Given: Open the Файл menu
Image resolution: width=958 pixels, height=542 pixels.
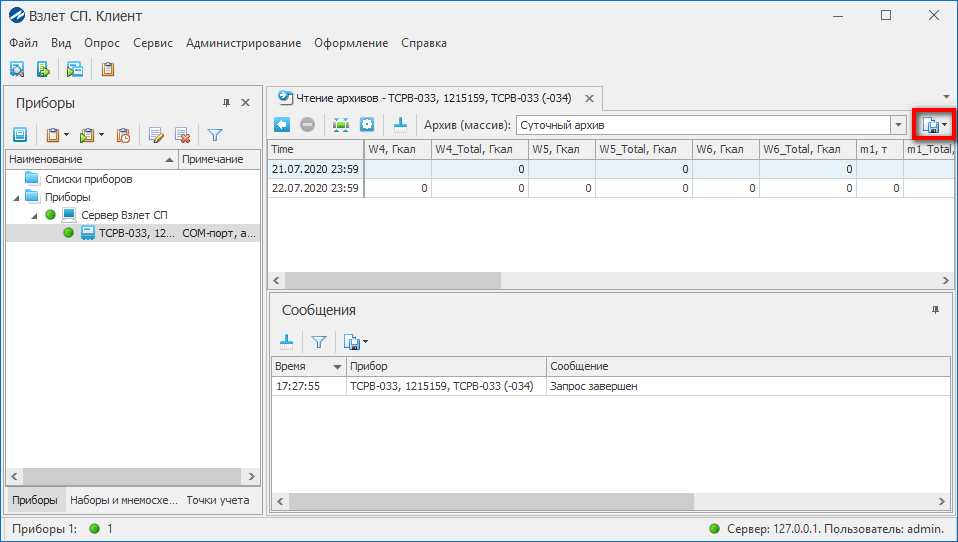Looking at the screenshot, I should (24, 43).
